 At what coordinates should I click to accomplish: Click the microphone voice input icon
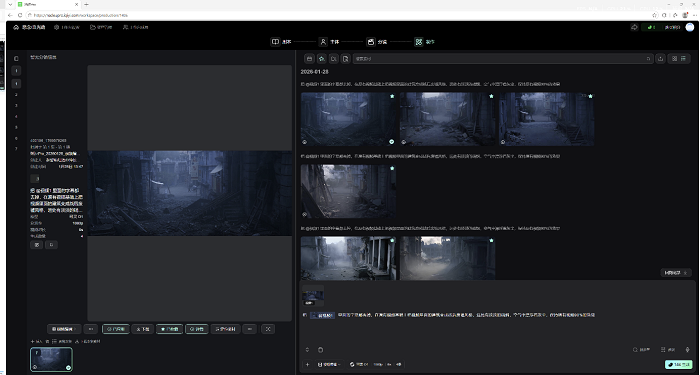688,350
